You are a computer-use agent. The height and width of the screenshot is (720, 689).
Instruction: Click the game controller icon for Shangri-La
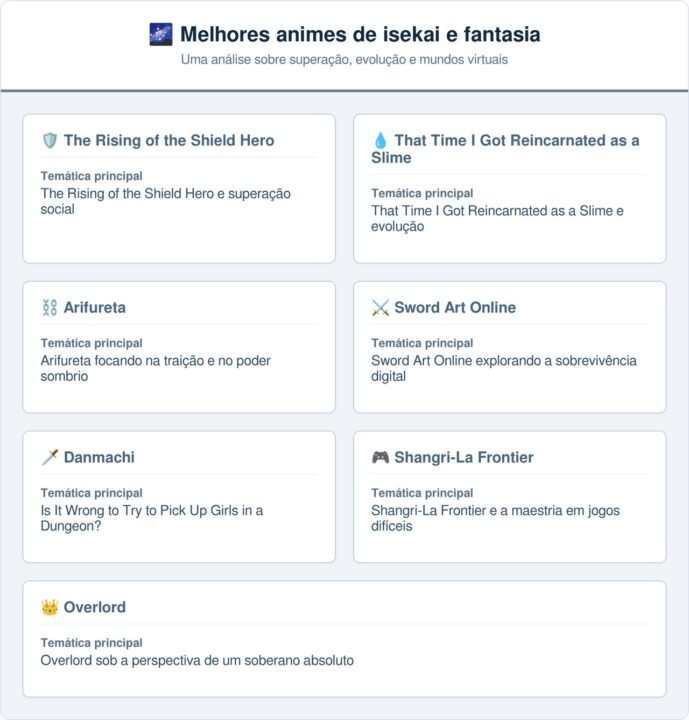click(x=380, y=458)
